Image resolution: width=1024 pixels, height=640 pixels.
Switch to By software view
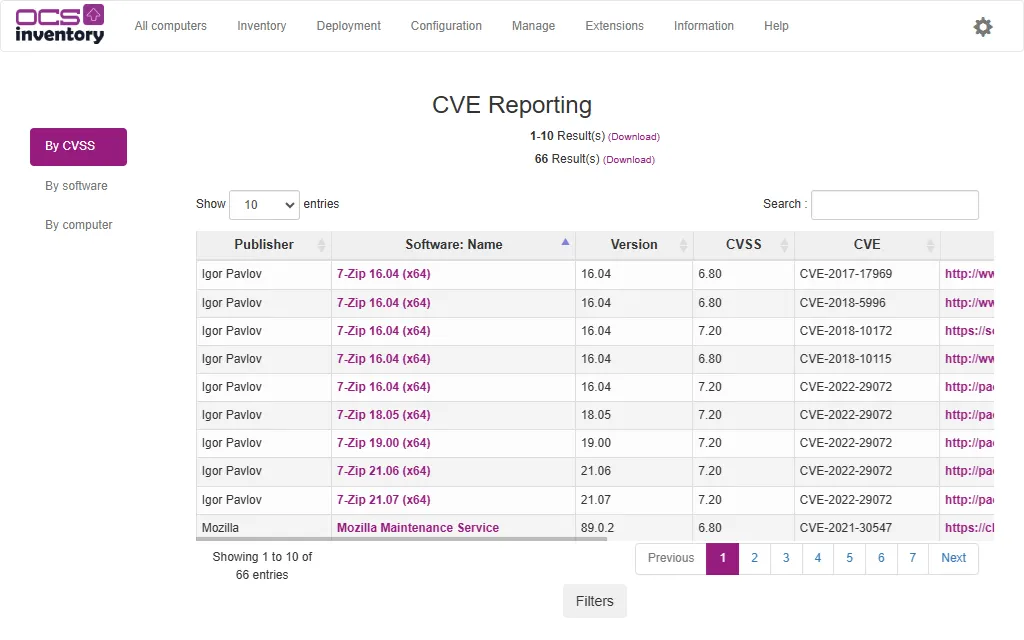(76, 186)
